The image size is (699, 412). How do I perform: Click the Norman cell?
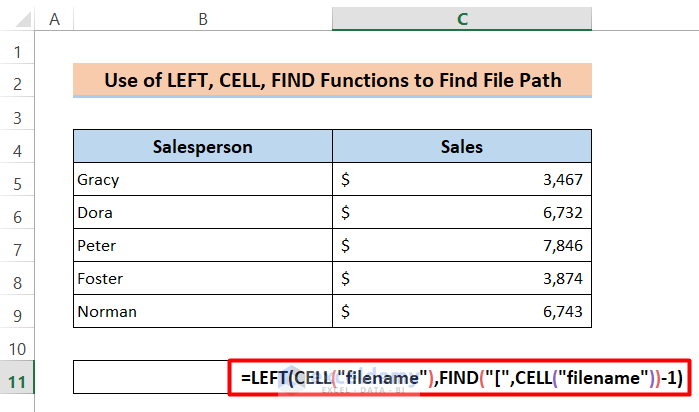tap(203, 312)
